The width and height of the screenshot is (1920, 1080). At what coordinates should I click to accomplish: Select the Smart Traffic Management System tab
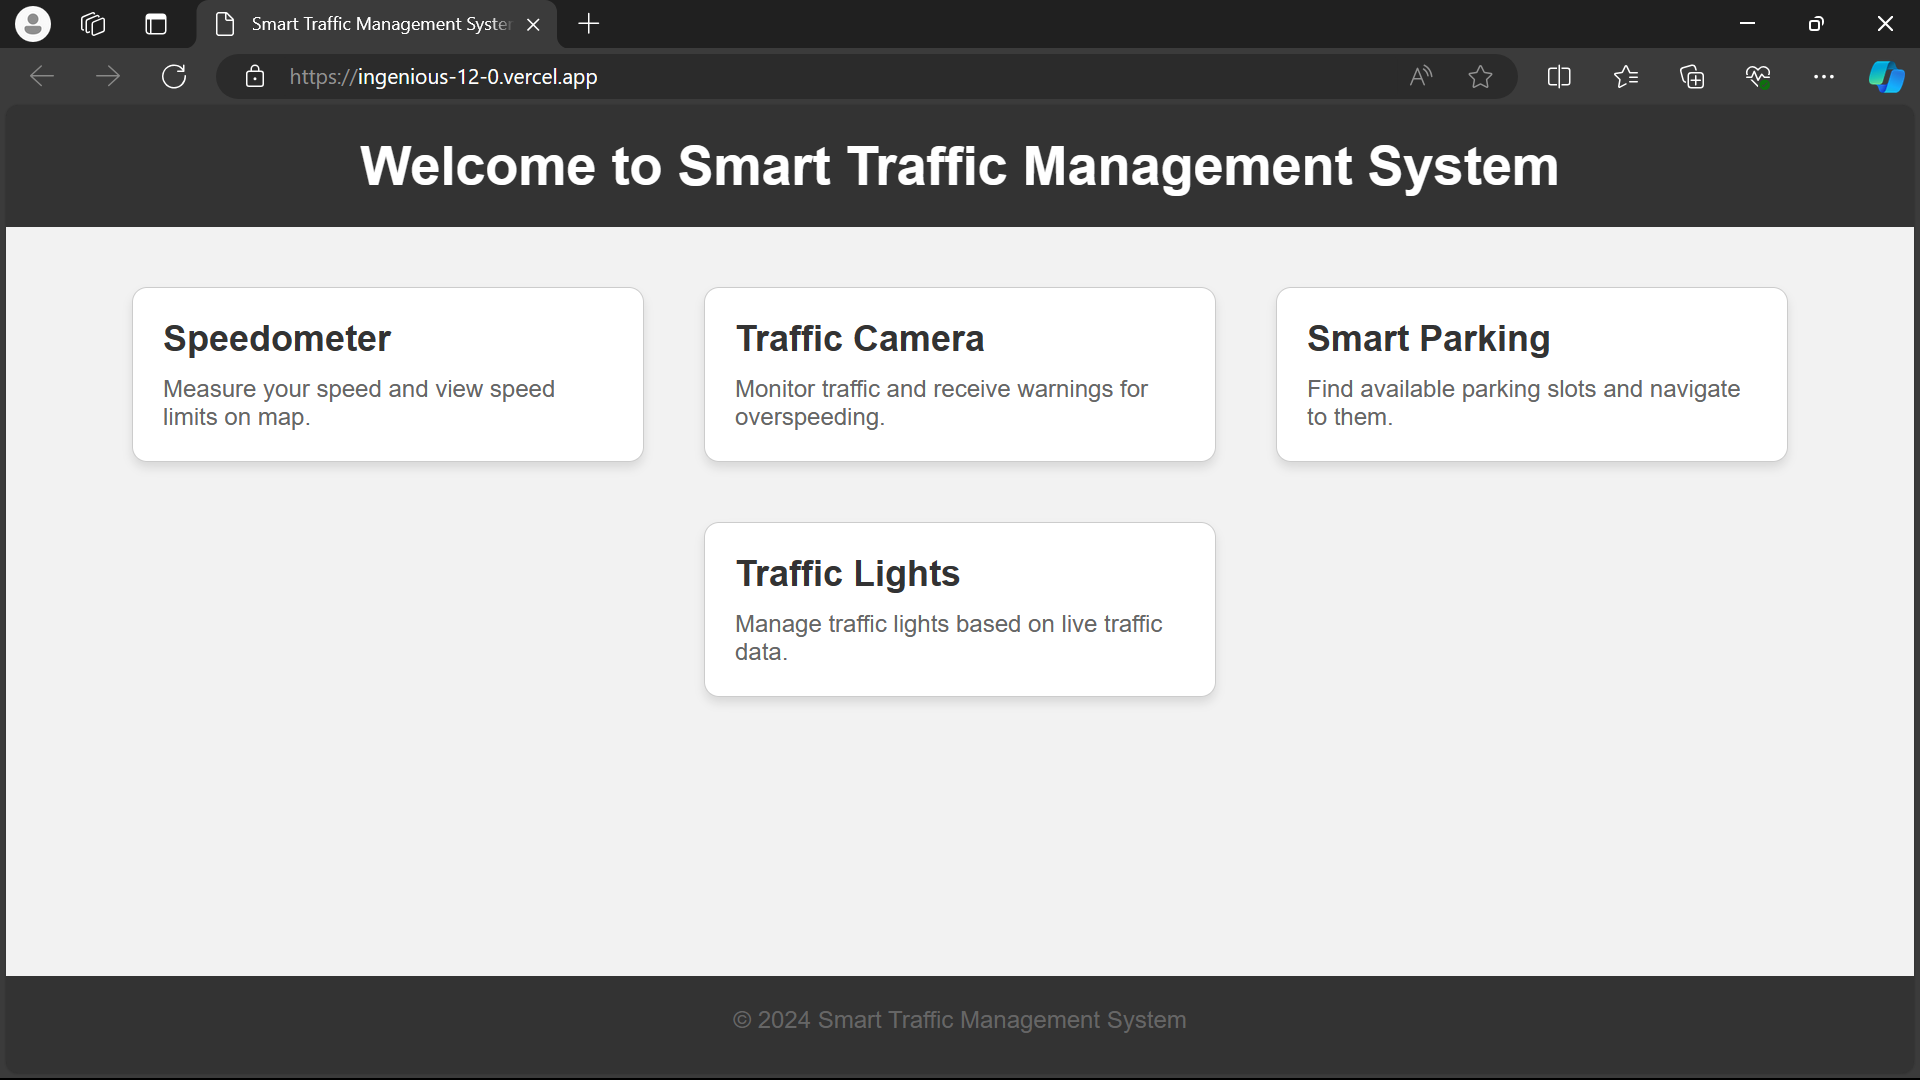pyautogui.click(x=380, y=24)
